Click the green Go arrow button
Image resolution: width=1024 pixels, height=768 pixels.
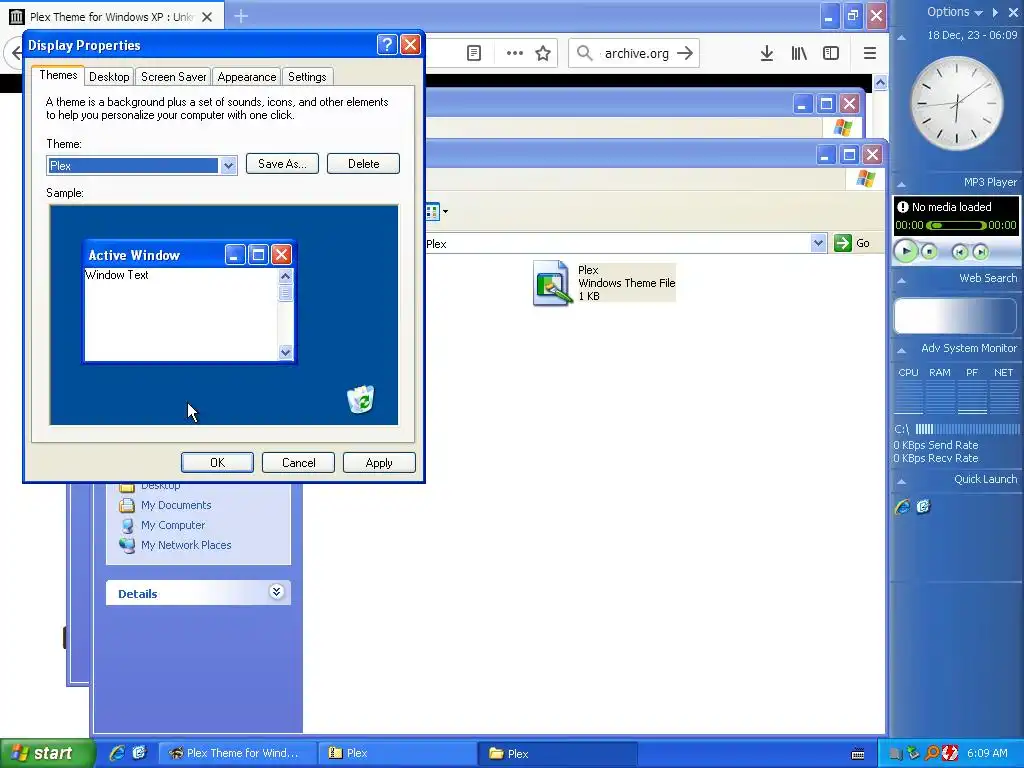tap(843, 243)
